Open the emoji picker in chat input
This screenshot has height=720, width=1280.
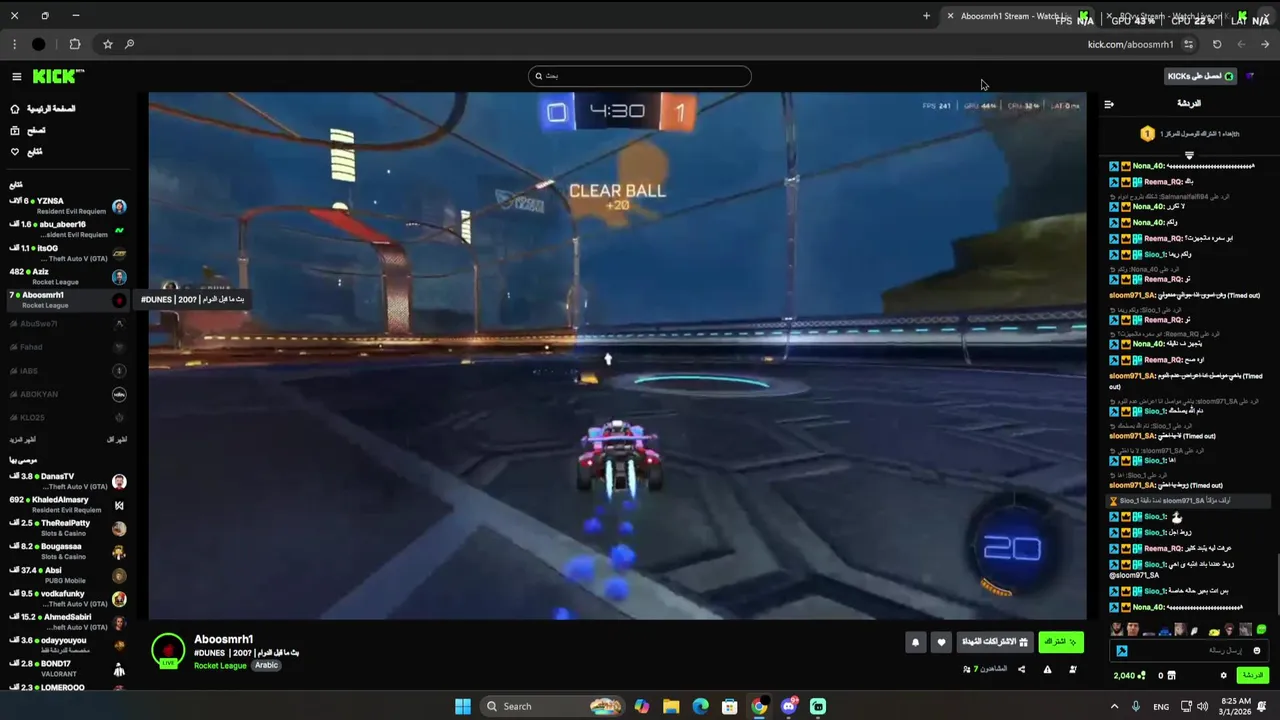click(x=1257, y=651)
